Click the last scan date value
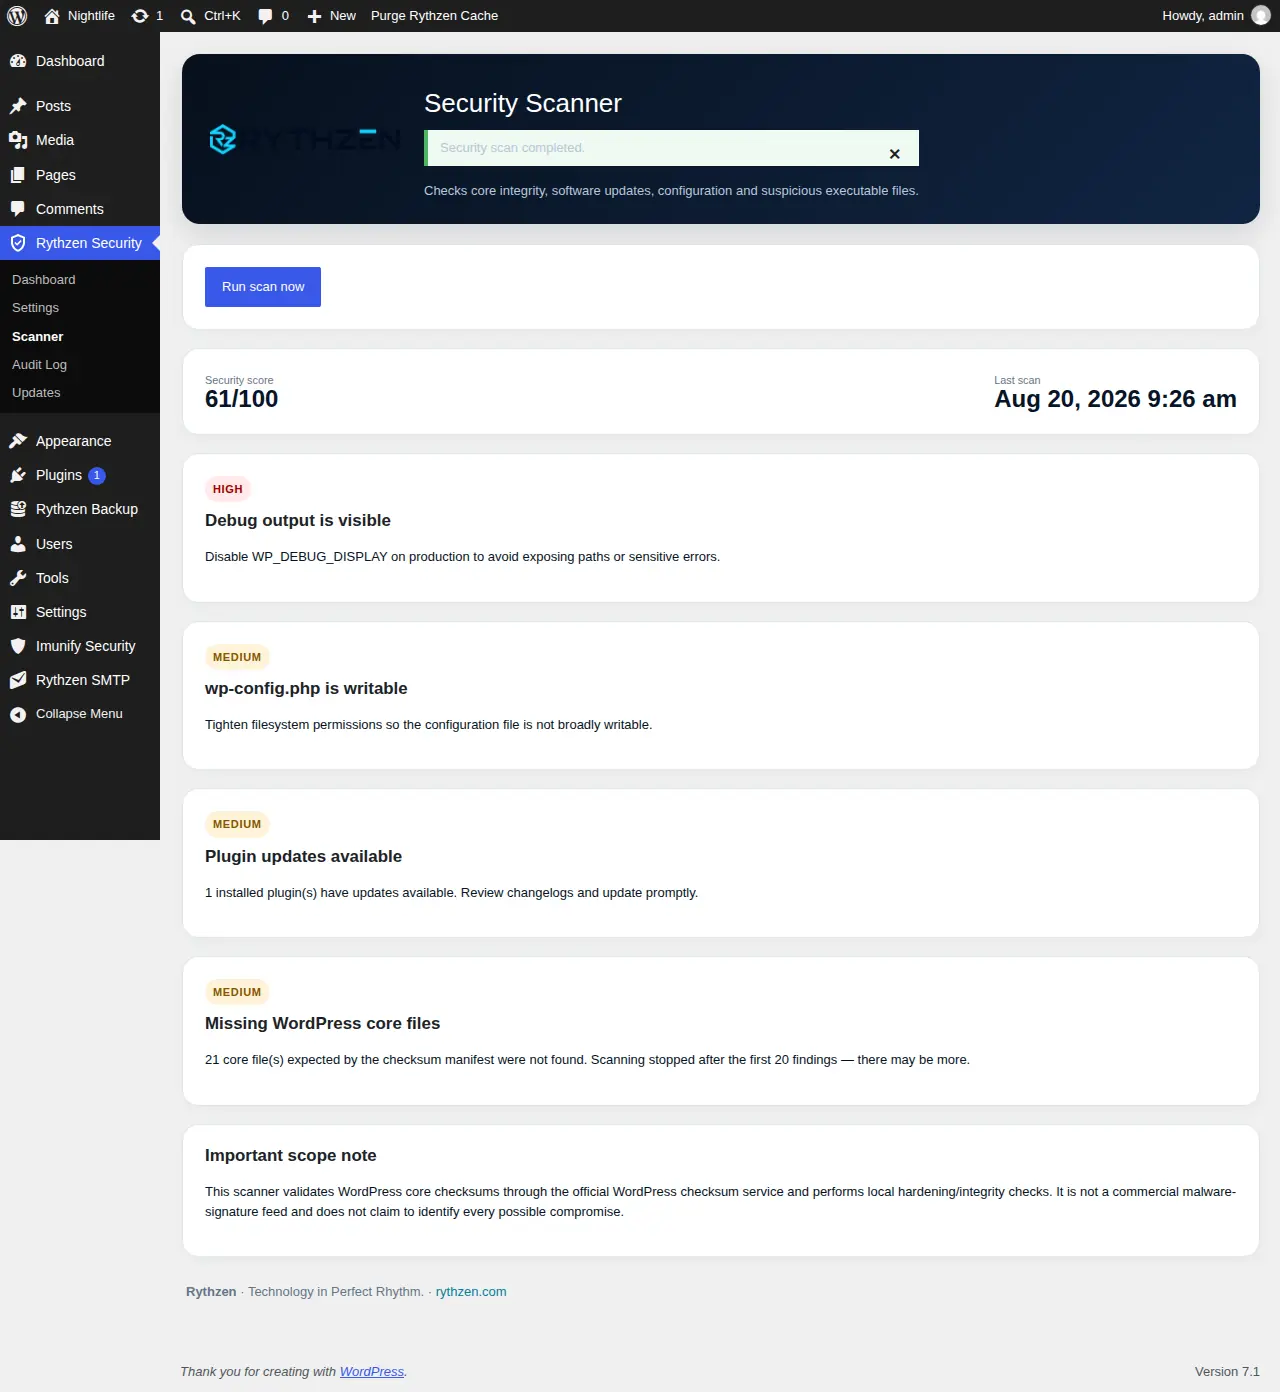Screen dimensions: 1280x1392 pos(1115,399)
